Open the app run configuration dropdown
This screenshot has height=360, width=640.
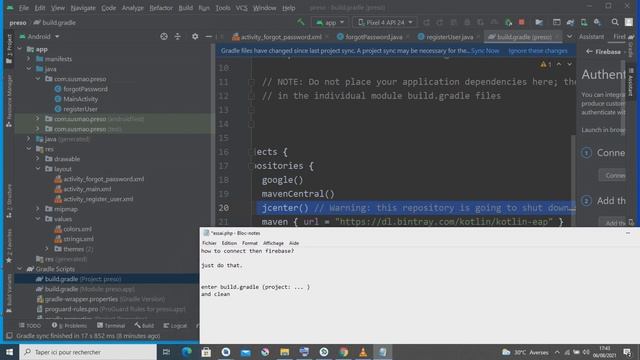coord(330,22)
